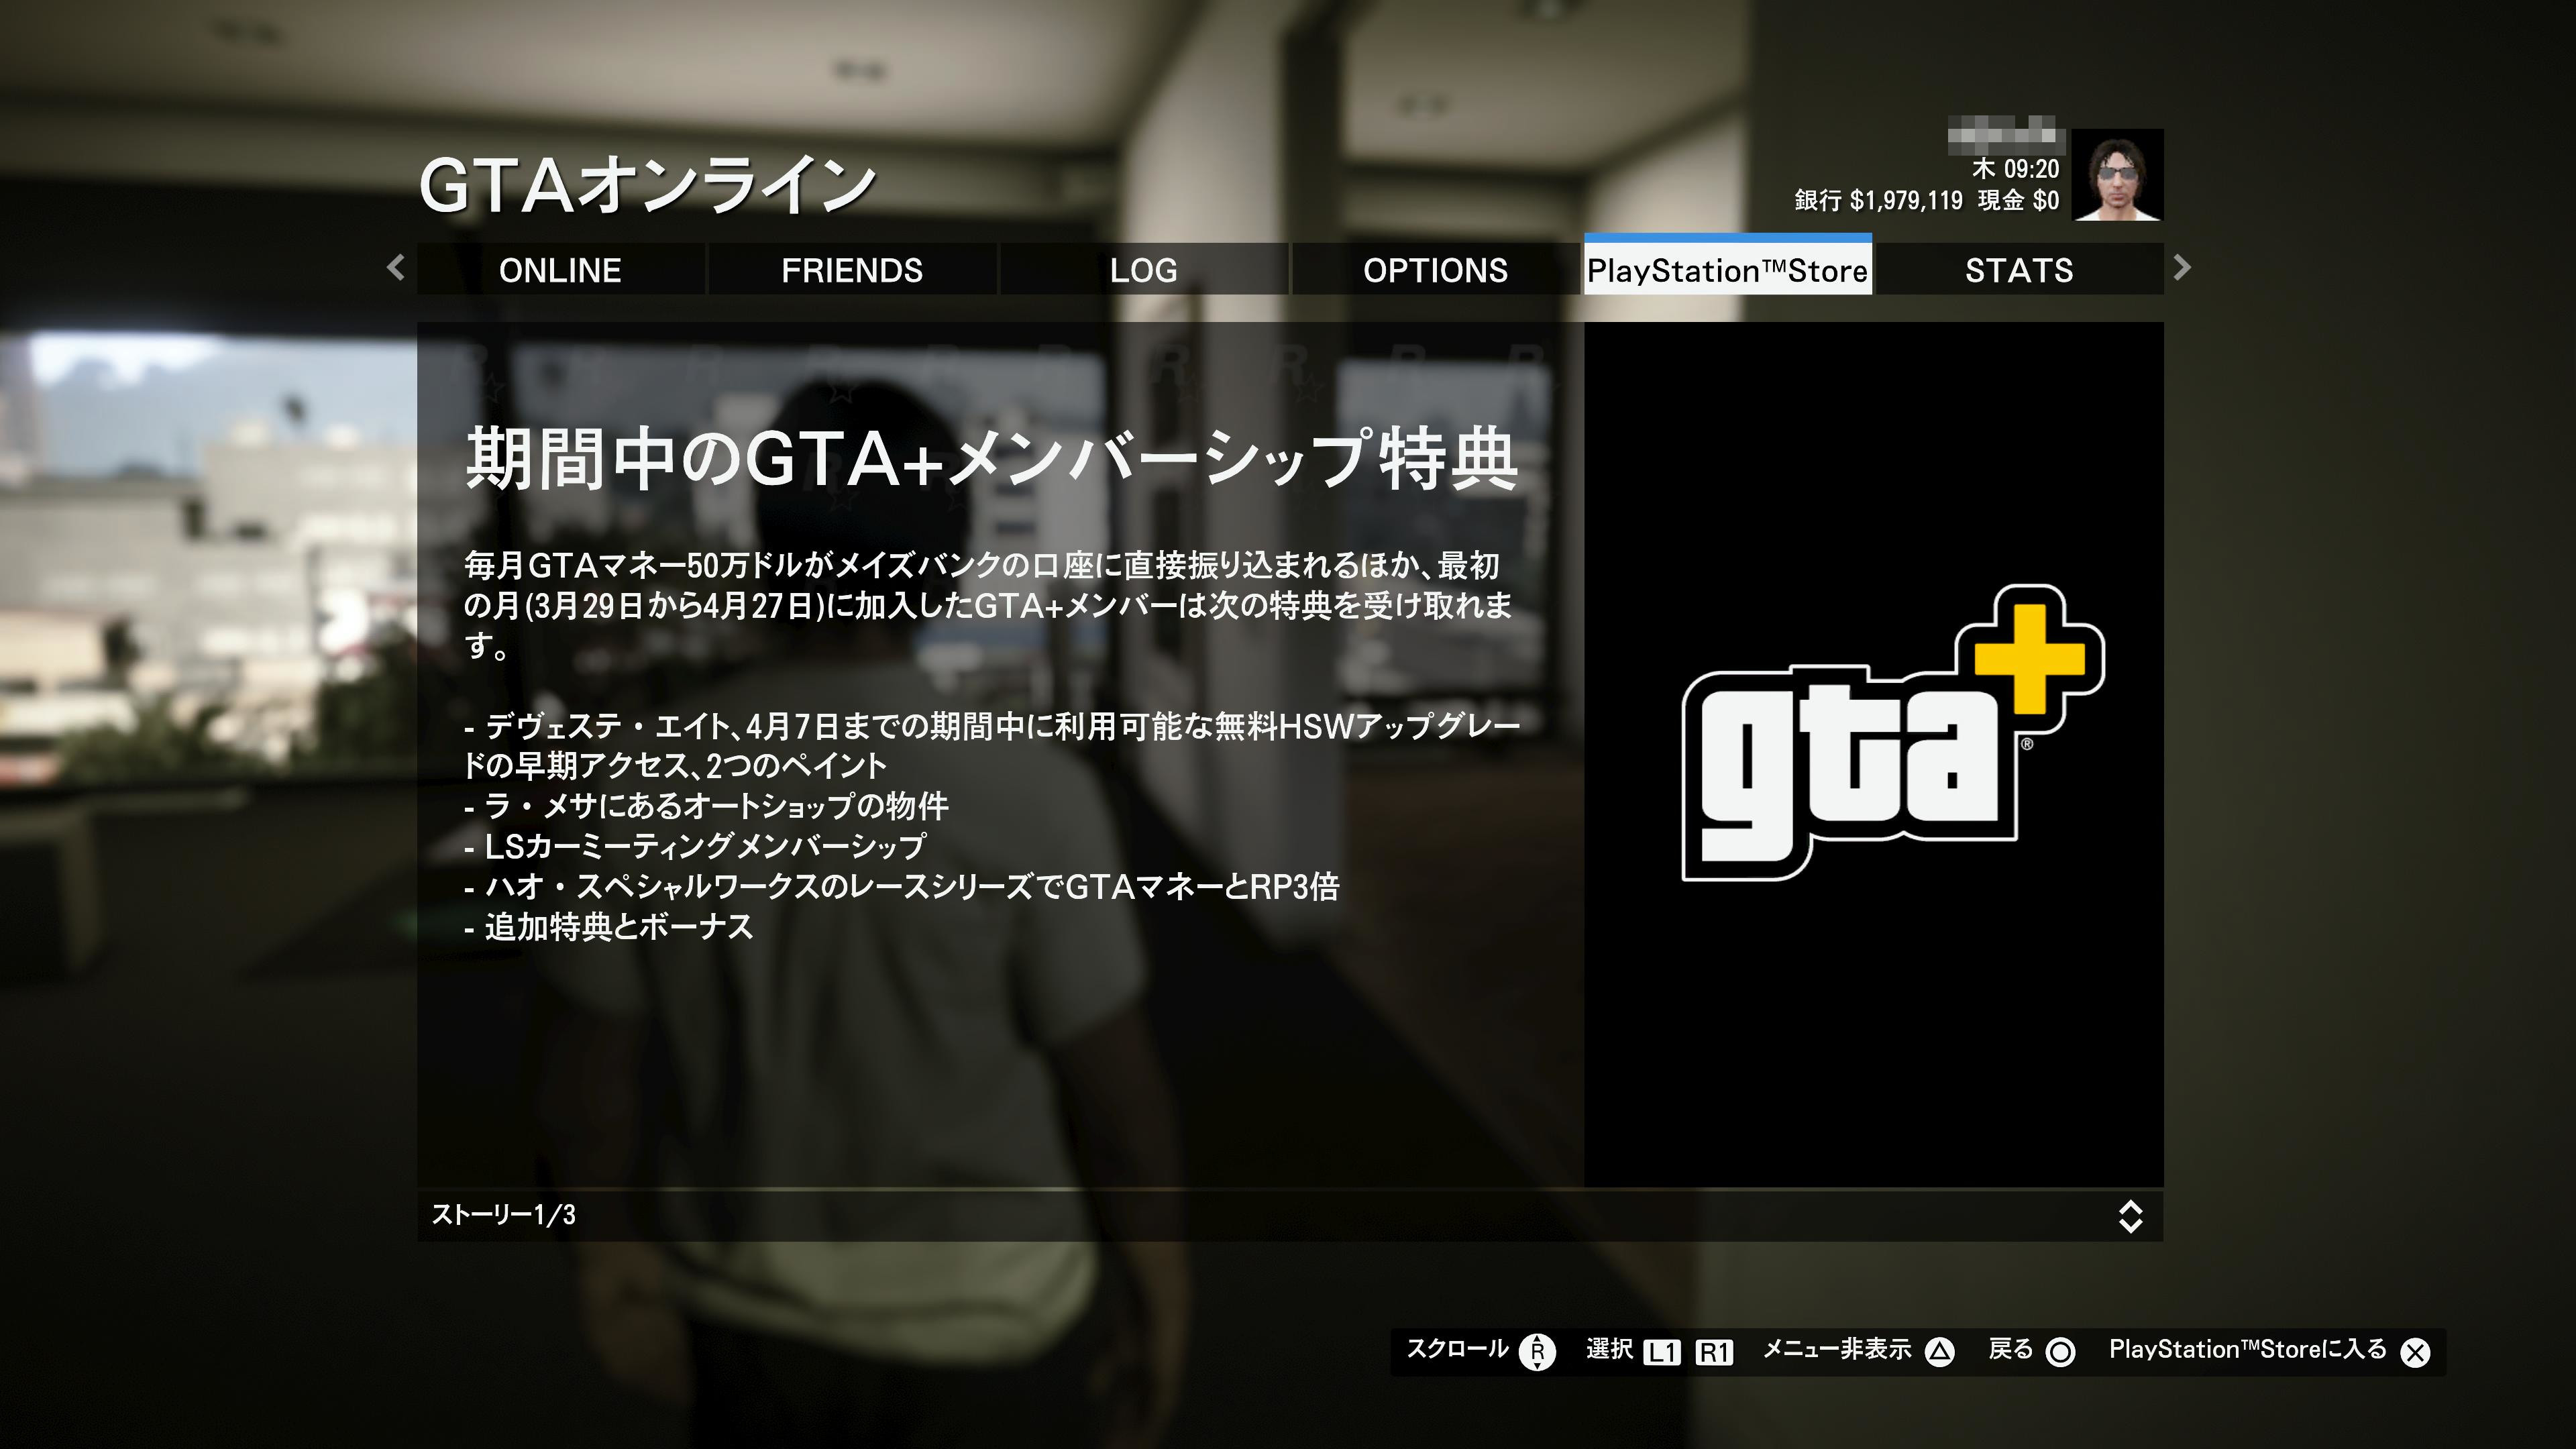Click the ラ・メサにあるオートショップの物件 line
2576x1449 pixels.
[706, 806]
